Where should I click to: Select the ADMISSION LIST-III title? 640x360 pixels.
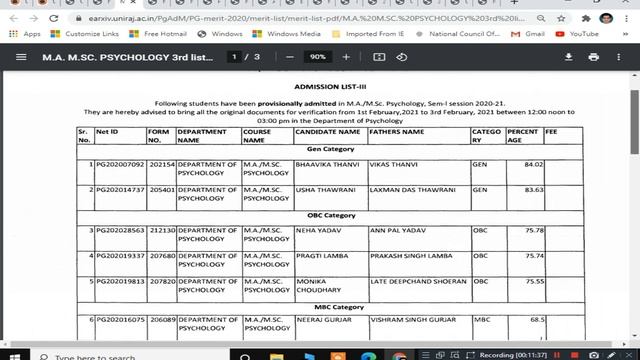click(x=330, y=87)
